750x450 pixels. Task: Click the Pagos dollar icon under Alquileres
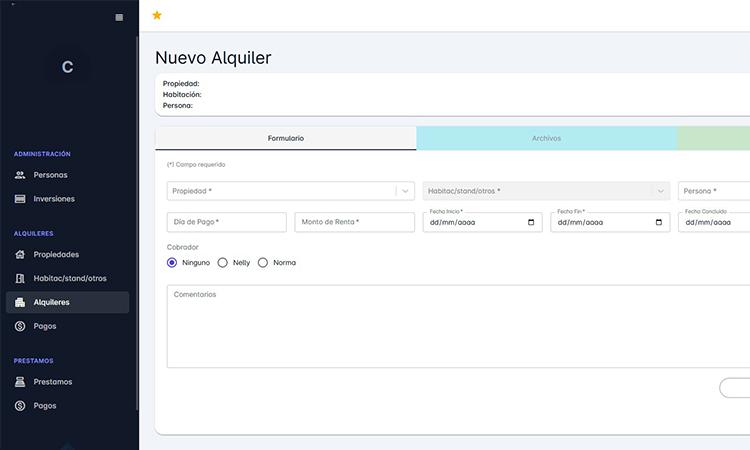pyautogui.click(x=20, y=326)
